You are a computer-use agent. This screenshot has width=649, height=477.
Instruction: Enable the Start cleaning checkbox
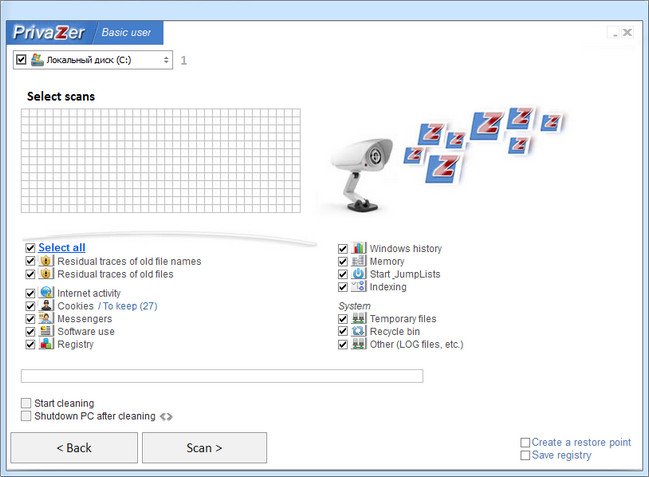pyautogui.click(x=26, y=403)
